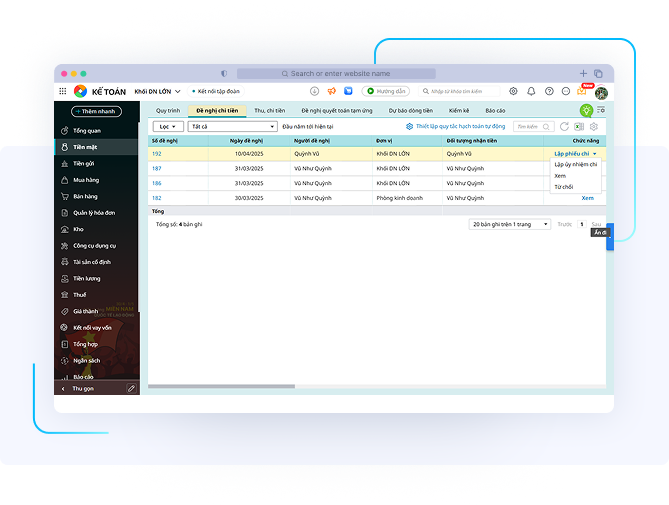Export list using the Excel icon
This screenshot has height=505, width=669.
click(579, 127)
